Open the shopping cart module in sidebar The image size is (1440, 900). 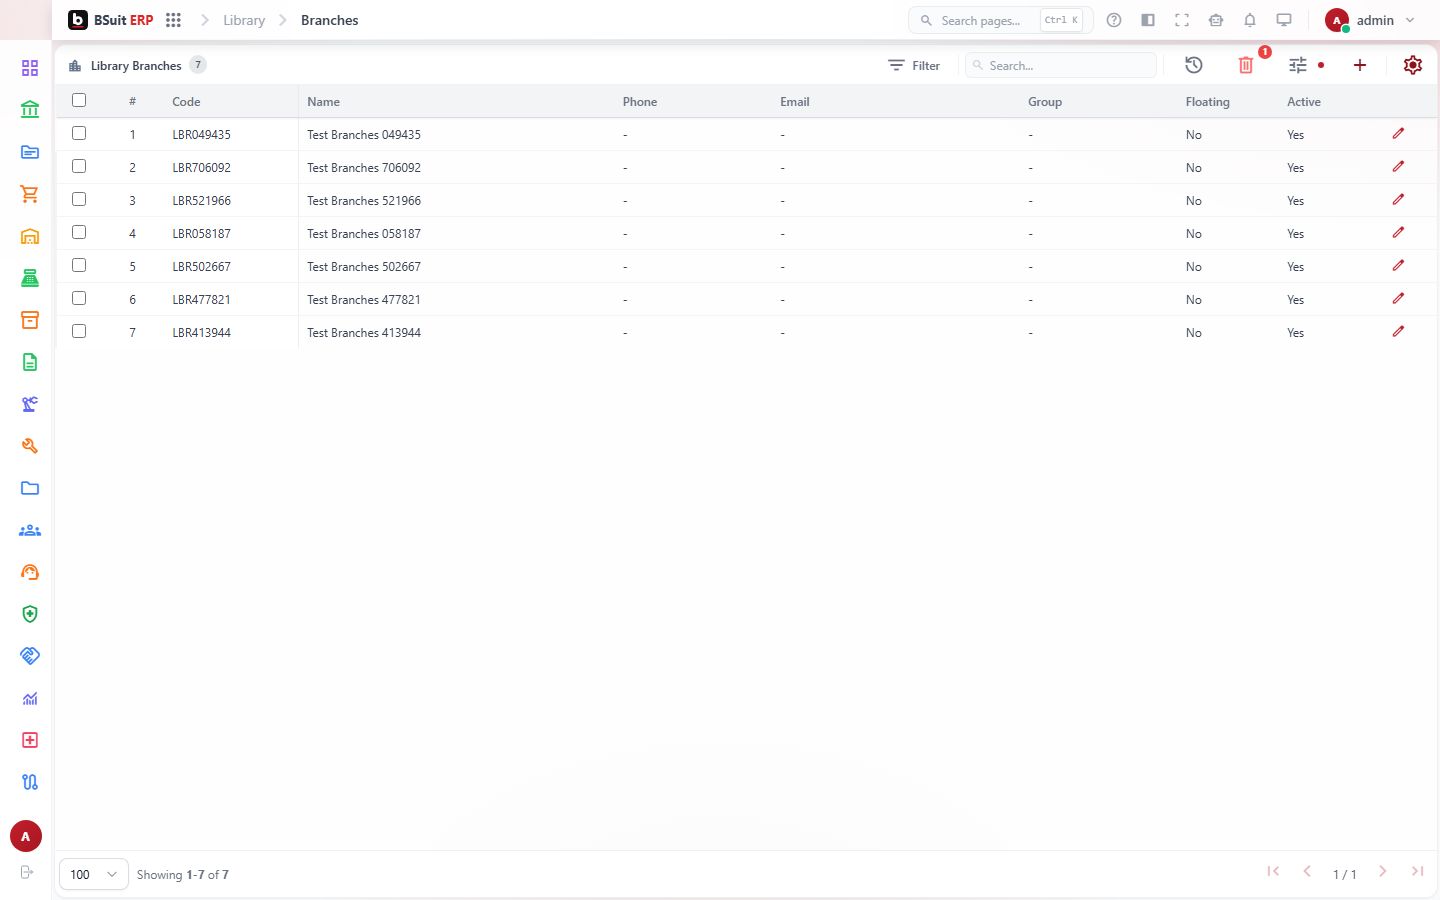30,194
